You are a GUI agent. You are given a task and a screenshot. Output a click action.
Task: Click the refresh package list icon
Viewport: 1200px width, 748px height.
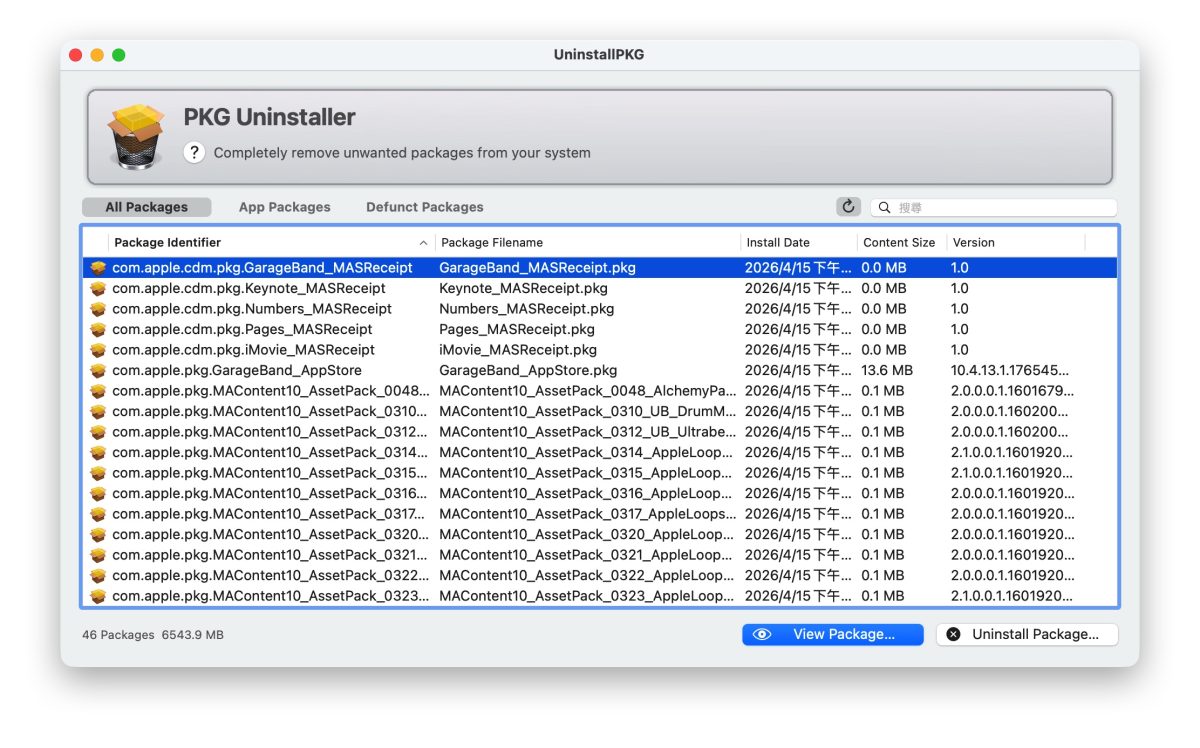point(848,207)
